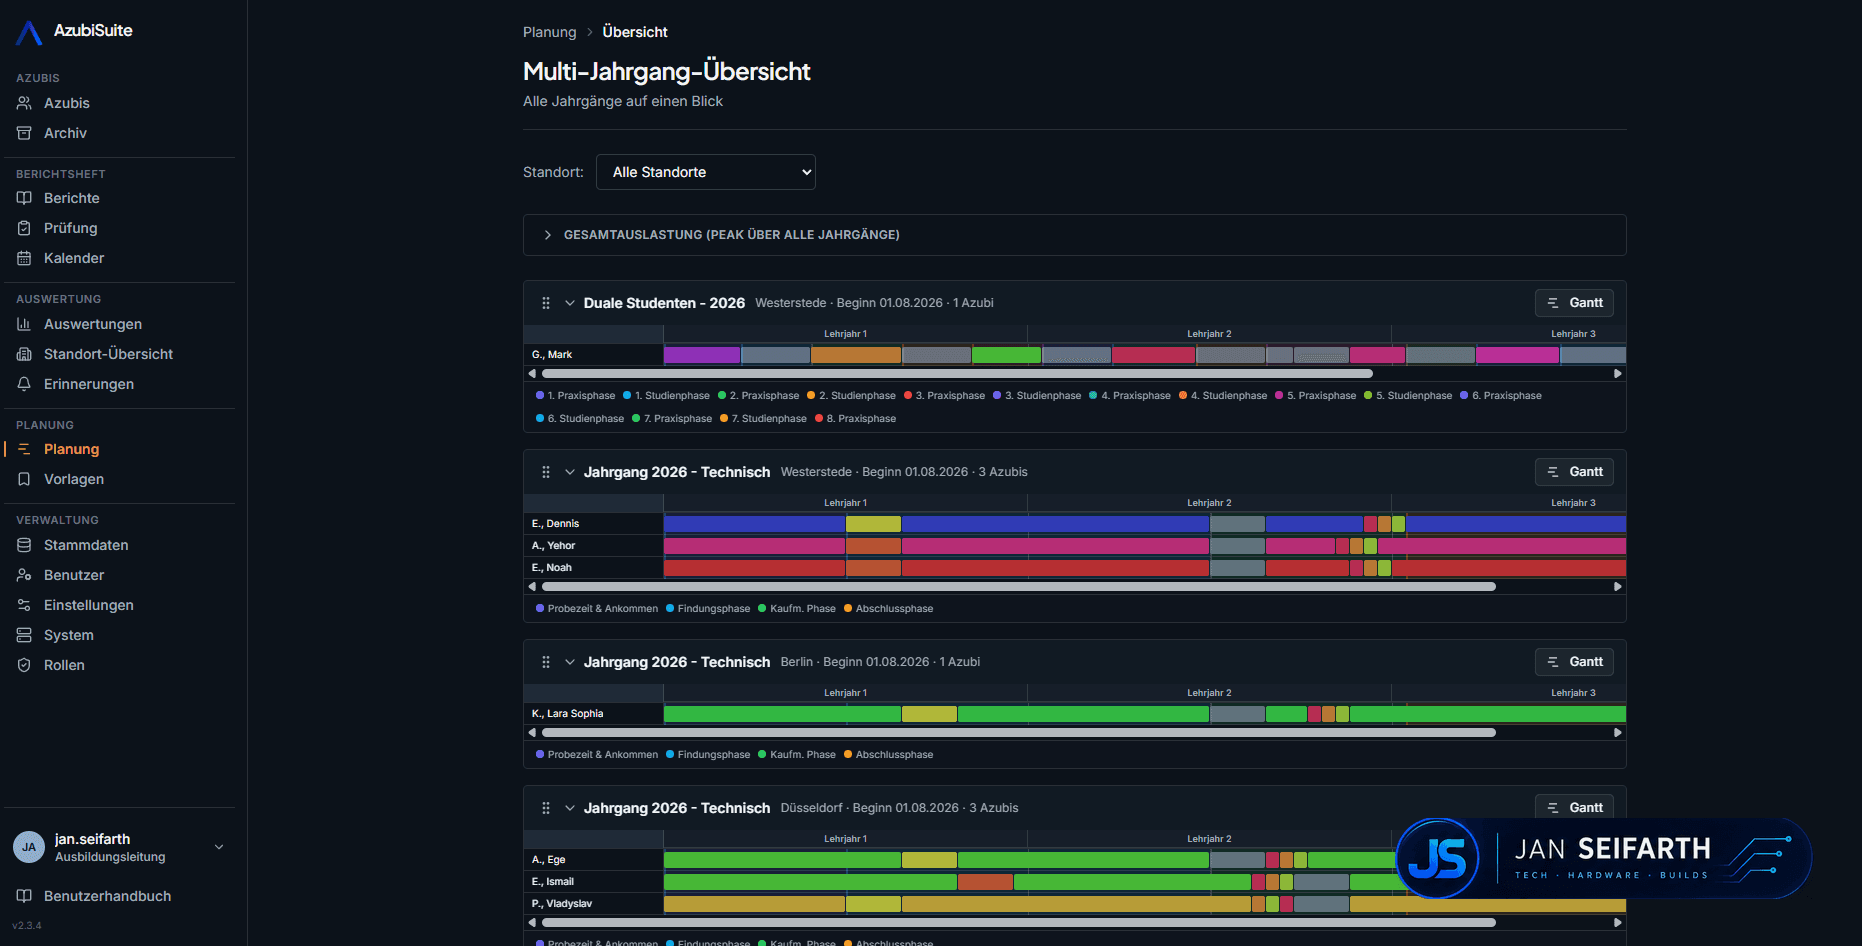Select the K., Lara Sophia row
The image size is (1862, 946).
pyautogui.click(x=1075, y=714)
